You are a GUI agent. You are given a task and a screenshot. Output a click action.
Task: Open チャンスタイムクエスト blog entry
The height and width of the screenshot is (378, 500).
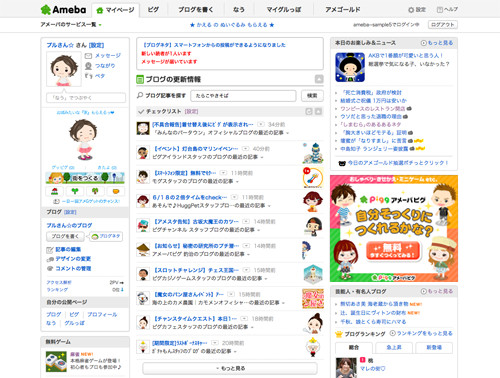[195, 319]
